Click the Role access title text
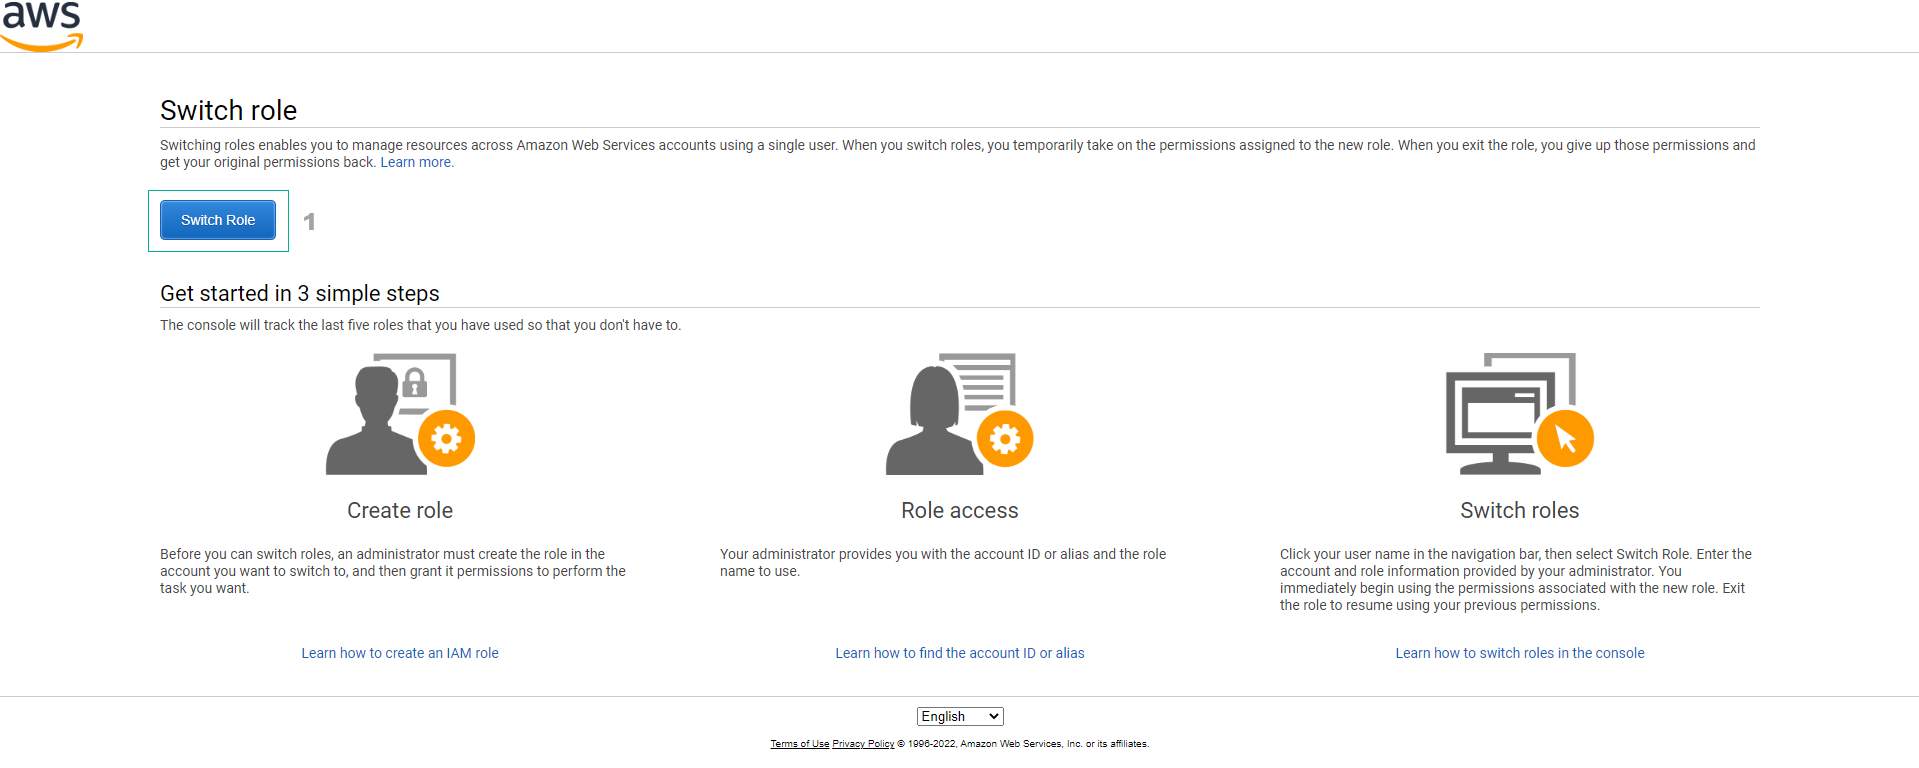The width and height of the screenshot is (1919, 768). click(x=960, y=510)
